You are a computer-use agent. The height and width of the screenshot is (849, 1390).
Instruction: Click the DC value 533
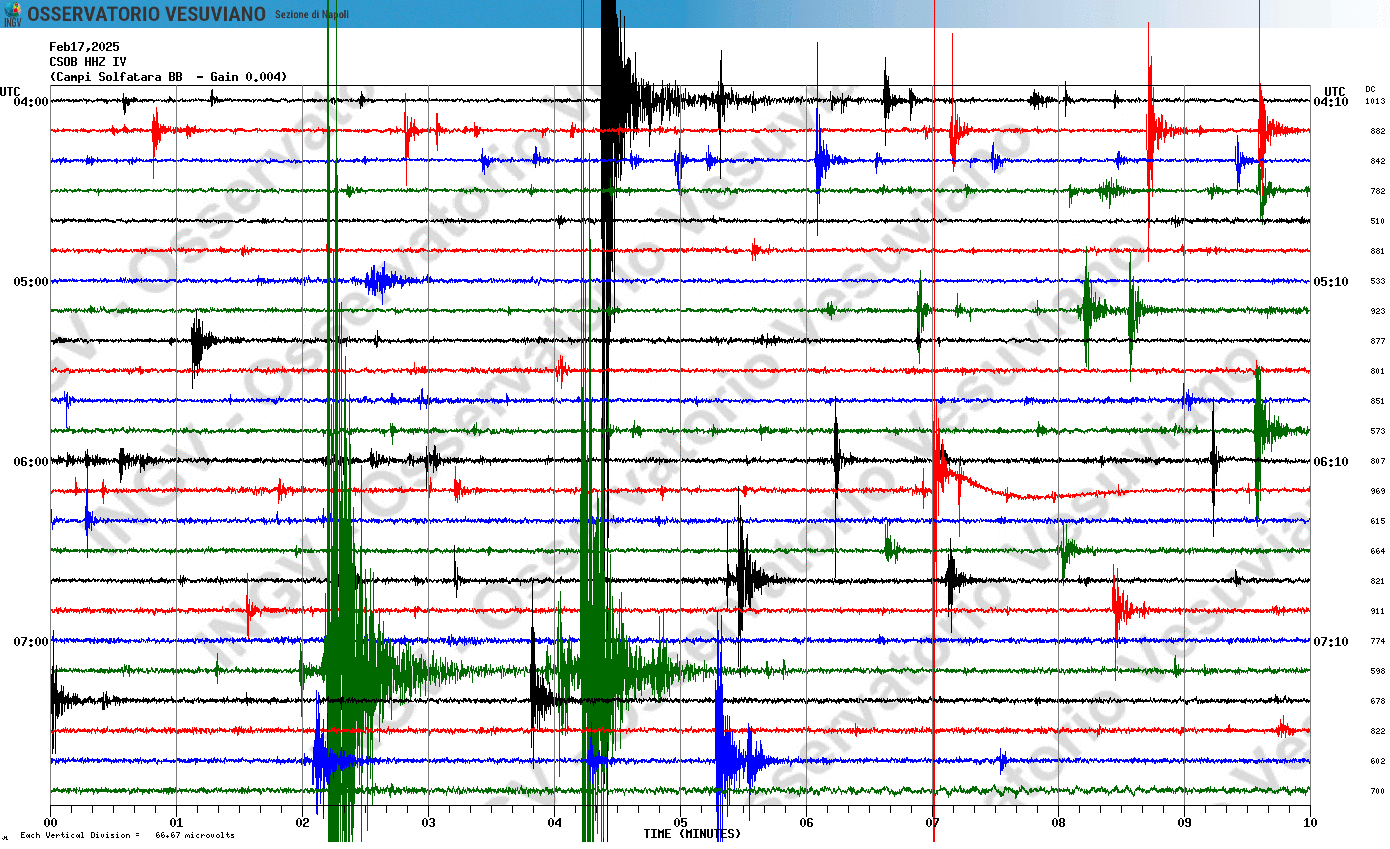coord(1377,281)
